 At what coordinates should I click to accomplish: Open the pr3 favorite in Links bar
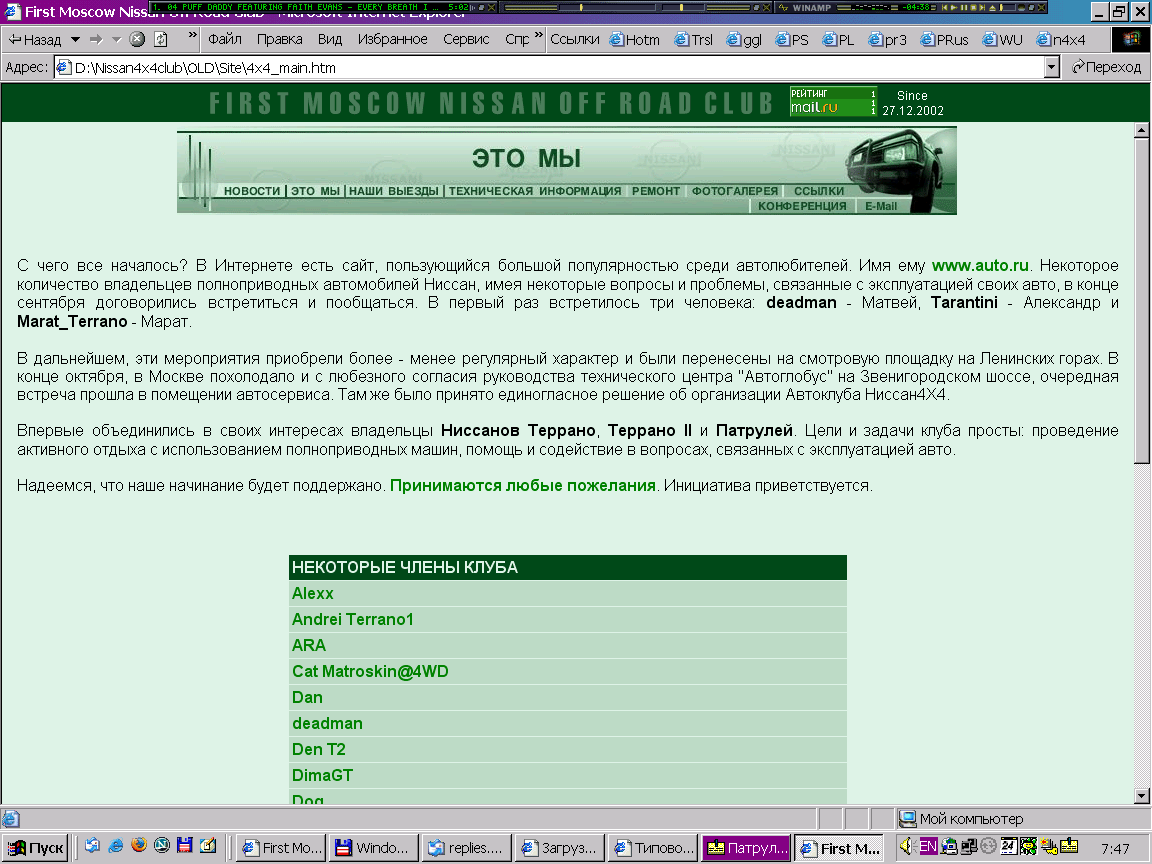888,40
